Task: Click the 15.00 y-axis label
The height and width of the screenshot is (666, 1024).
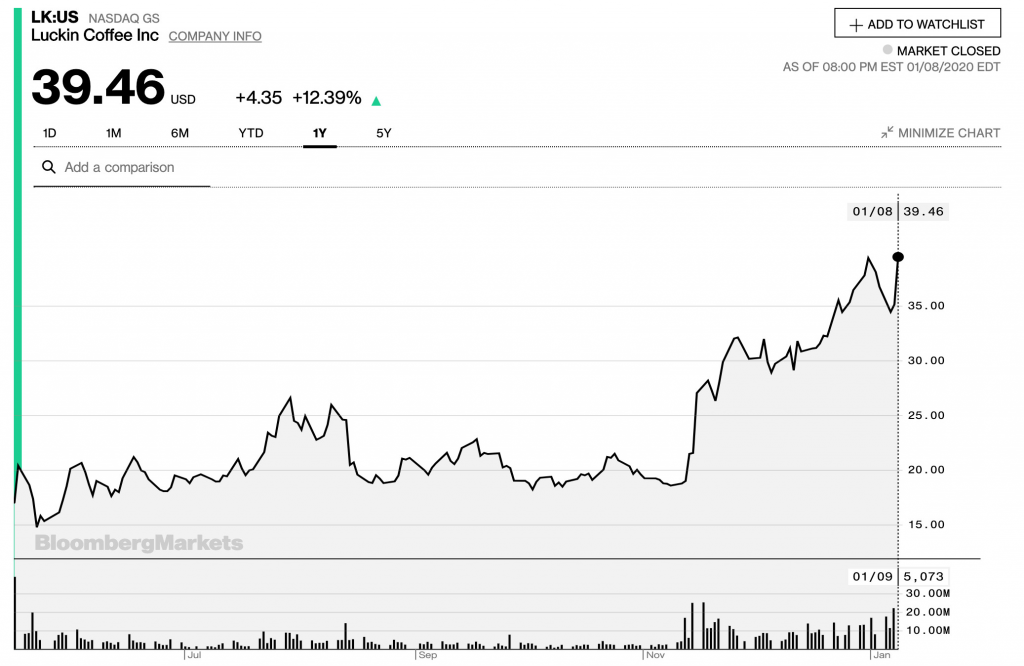Action: 926,524
